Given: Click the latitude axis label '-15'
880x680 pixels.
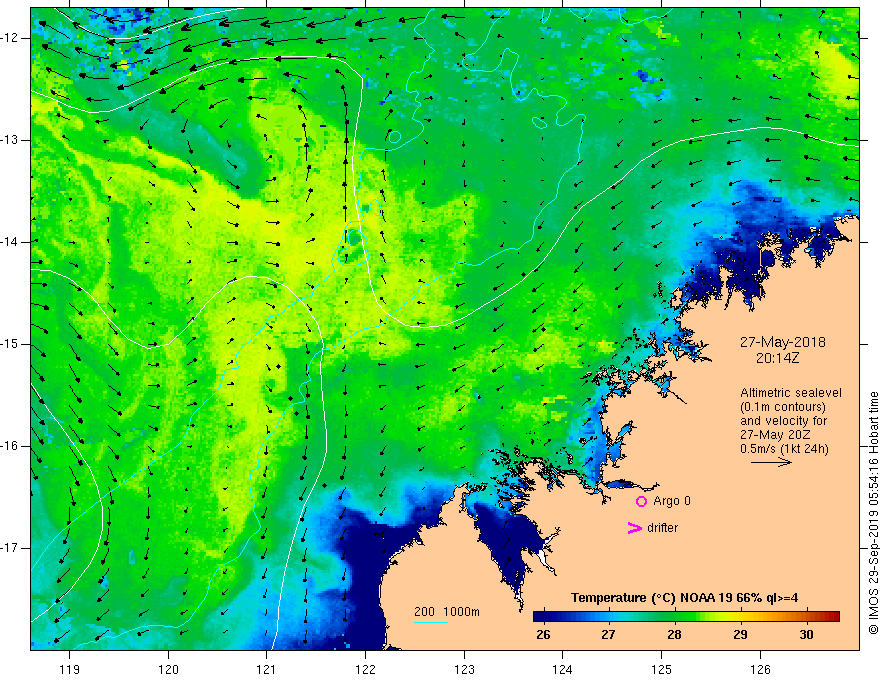Looking at the screenshot, I should 10,344.
